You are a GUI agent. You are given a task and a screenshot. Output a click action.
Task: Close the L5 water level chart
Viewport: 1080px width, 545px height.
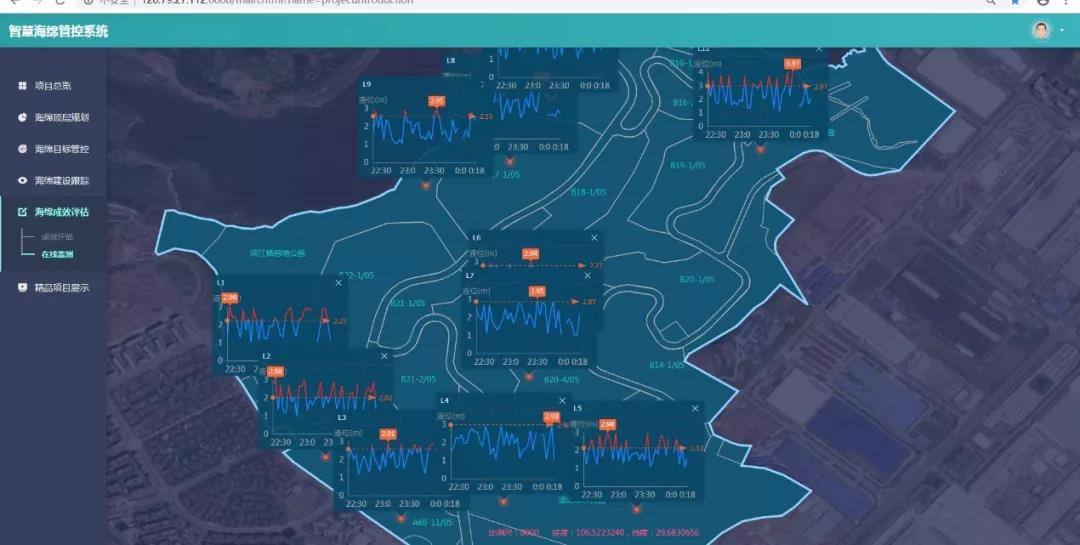tap(695, 409)
